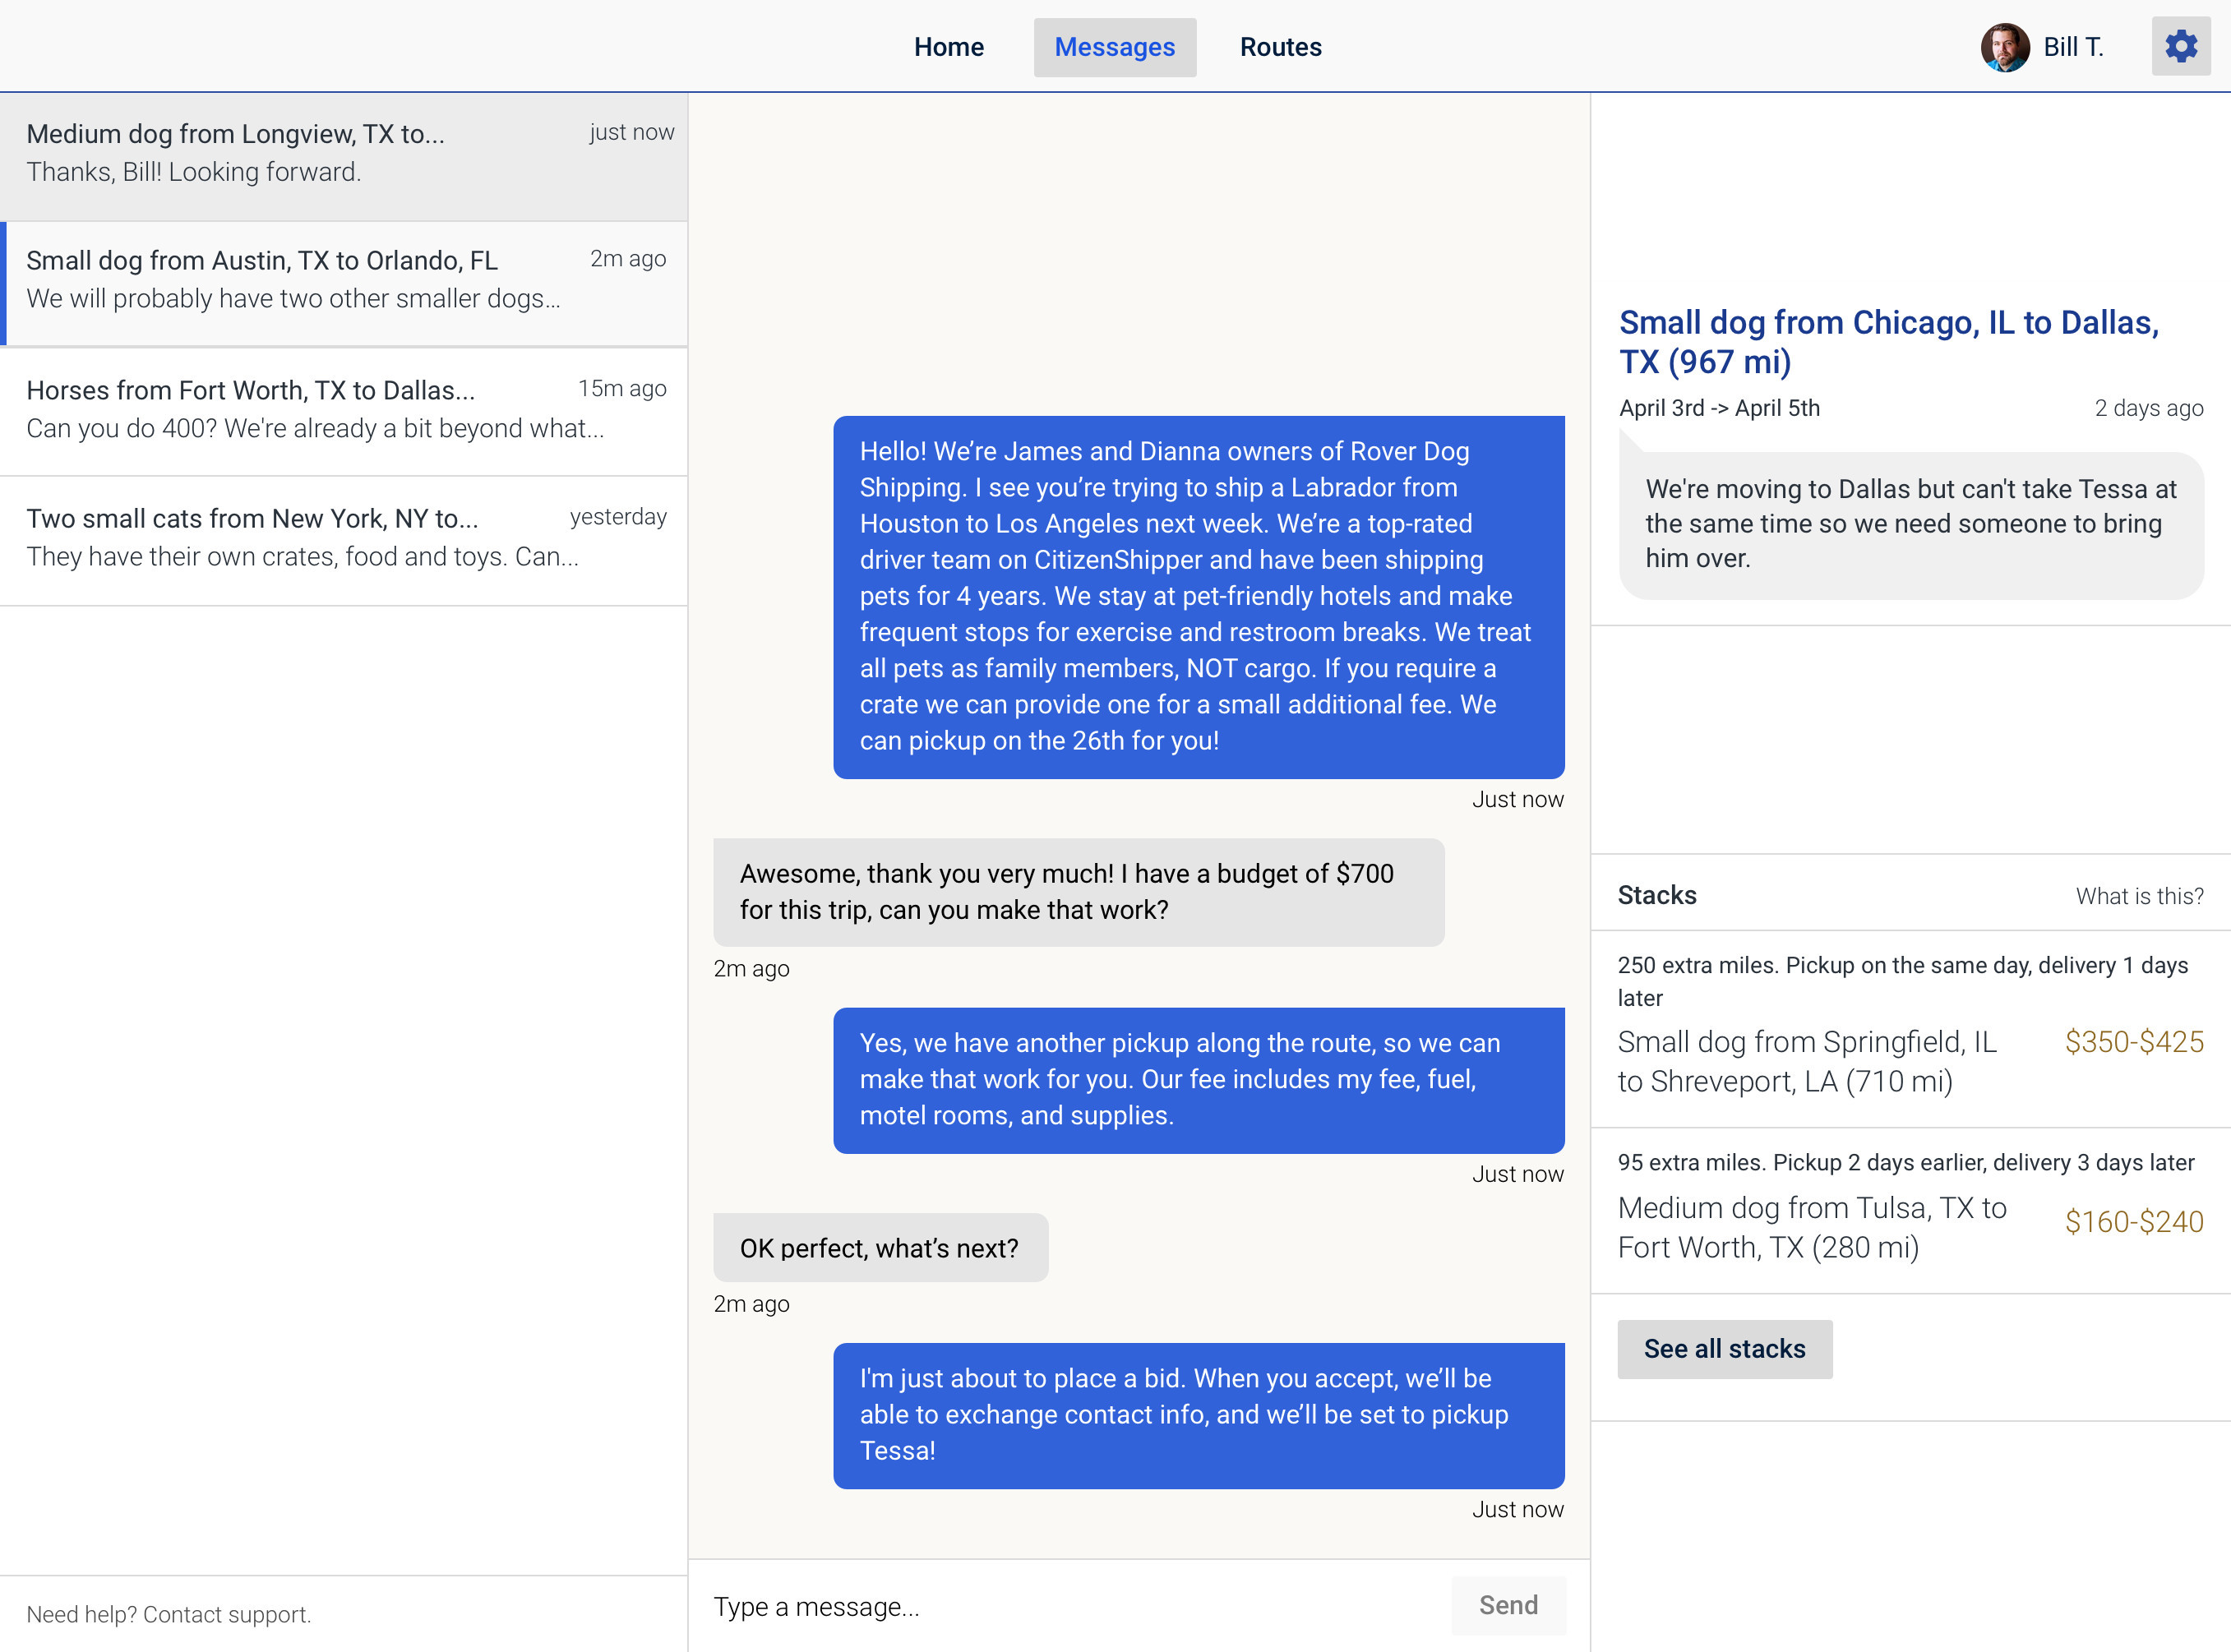Click Bill T. profile avatar
The image size is (2231, 1652).
2004,47
